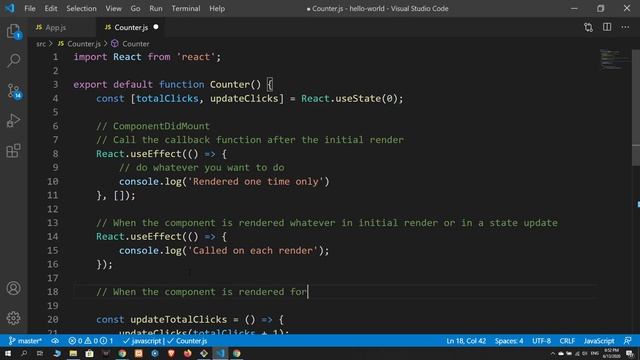Click the VS Code logo in title bar
640x360 pixels.
click(10, 8)
